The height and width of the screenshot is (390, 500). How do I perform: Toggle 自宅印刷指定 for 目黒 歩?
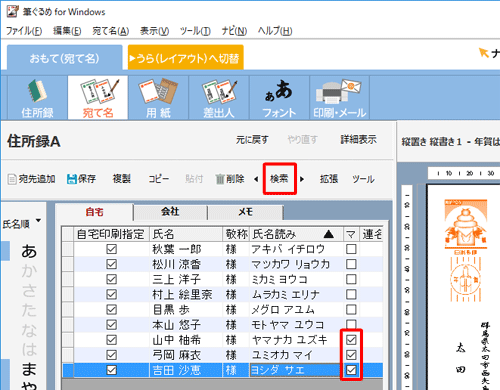[x=112, y=310]
